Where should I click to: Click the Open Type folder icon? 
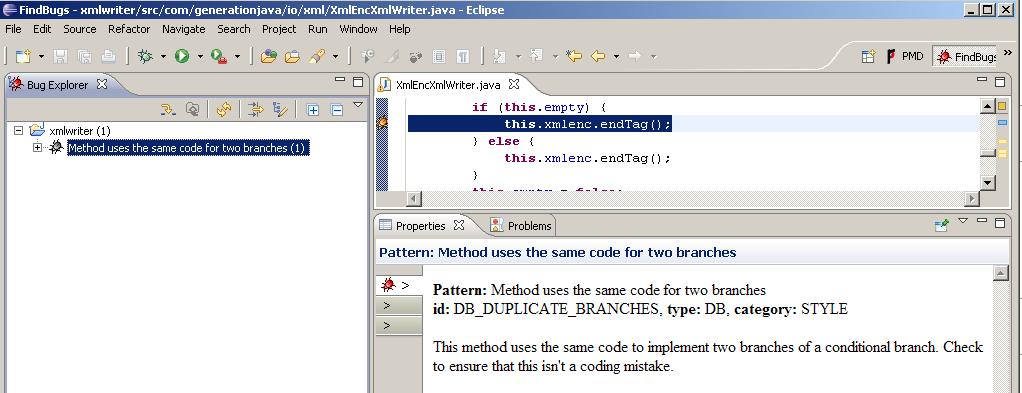click(x=268, y=57)
